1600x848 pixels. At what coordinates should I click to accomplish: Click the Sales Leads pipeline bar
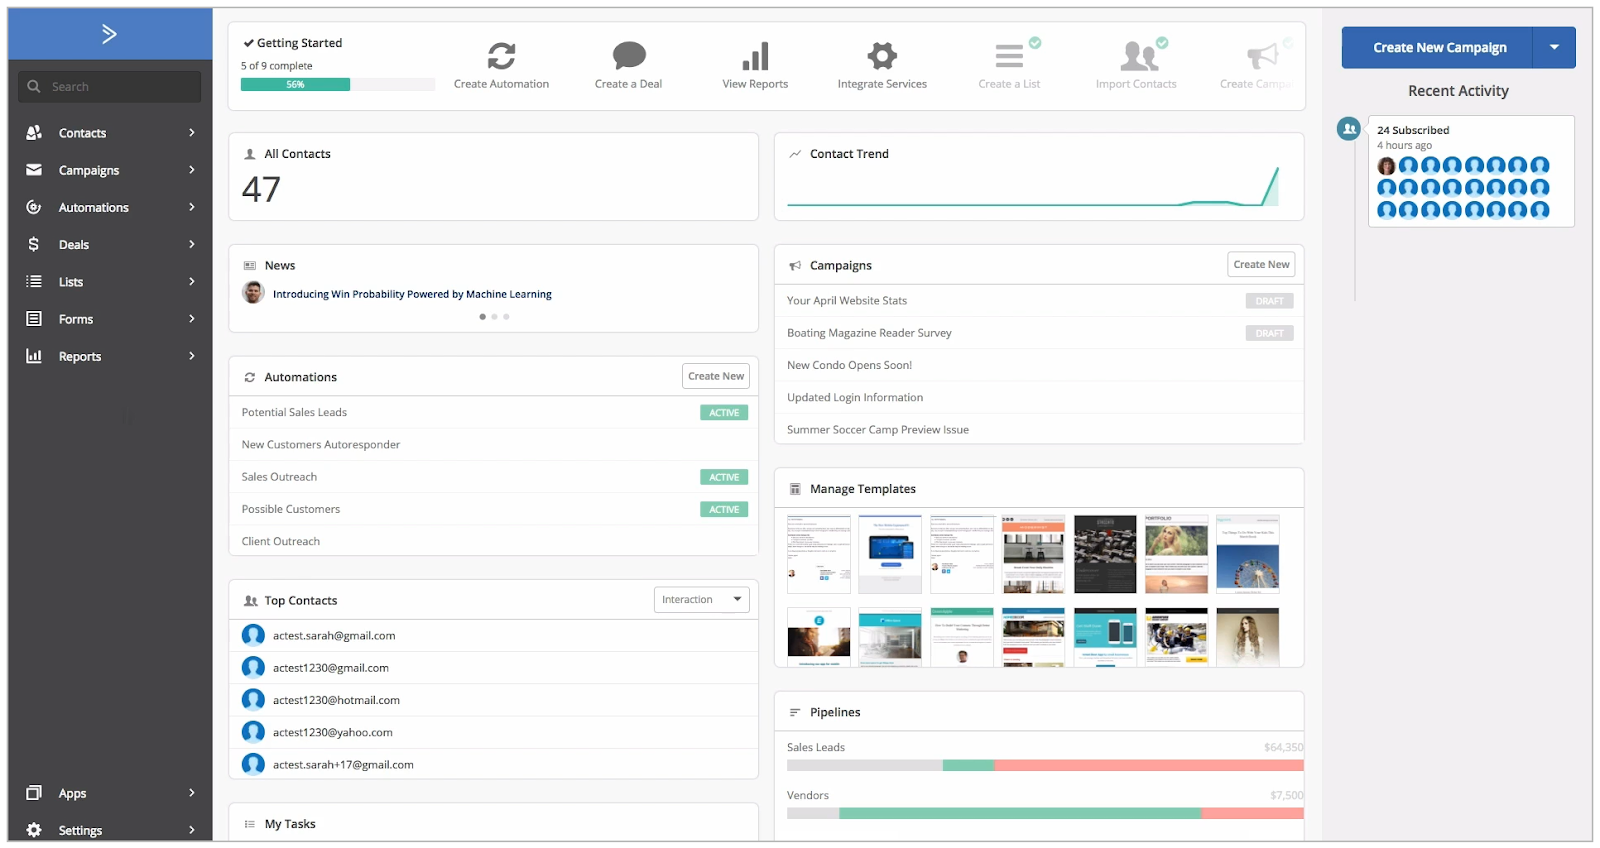tap(1045, 766)
